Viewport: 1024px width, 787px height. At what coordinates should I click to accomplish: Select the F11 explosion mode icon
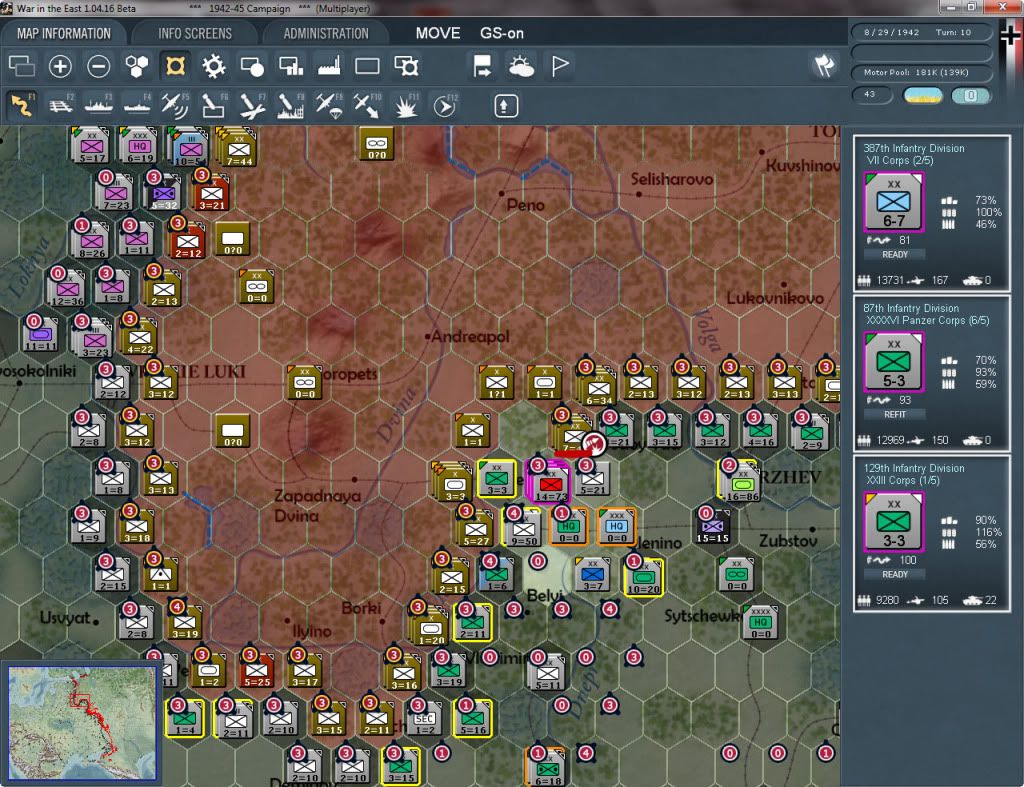click(406, 105)
